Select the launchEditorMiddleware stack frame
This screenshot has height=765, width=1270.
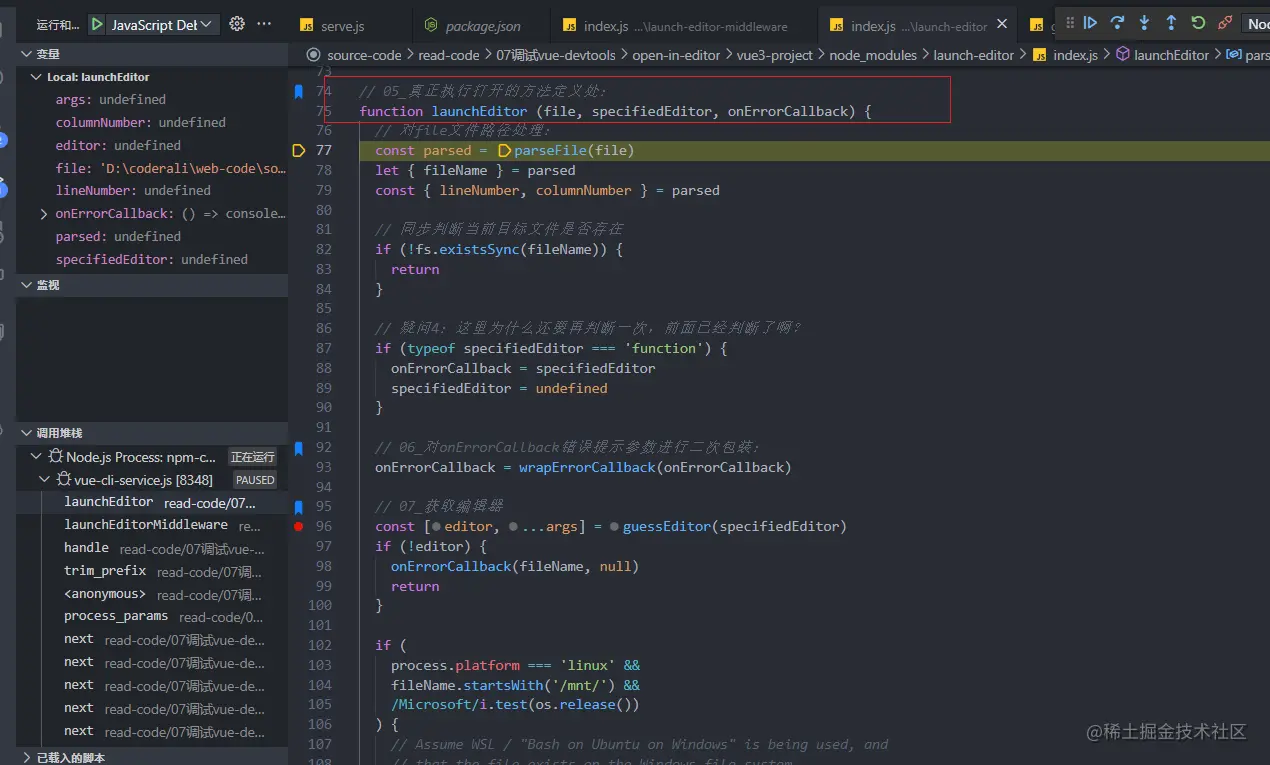click(152, 526)
